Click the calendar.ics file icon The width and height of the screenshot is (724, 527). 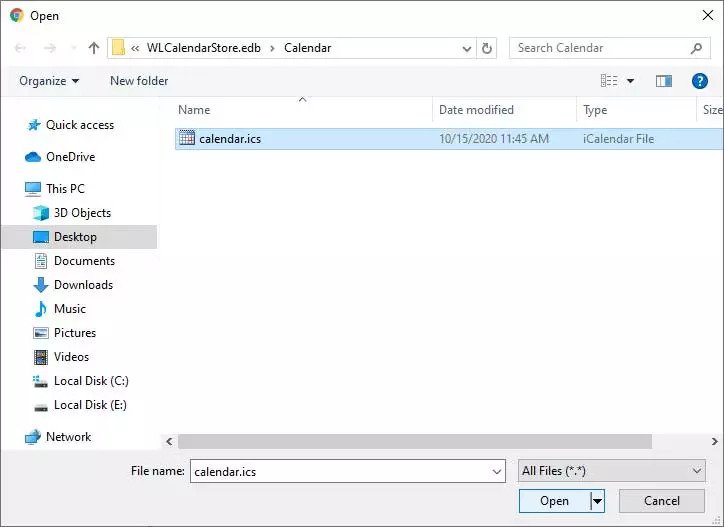pyautogui.click(x=187, y=138)
